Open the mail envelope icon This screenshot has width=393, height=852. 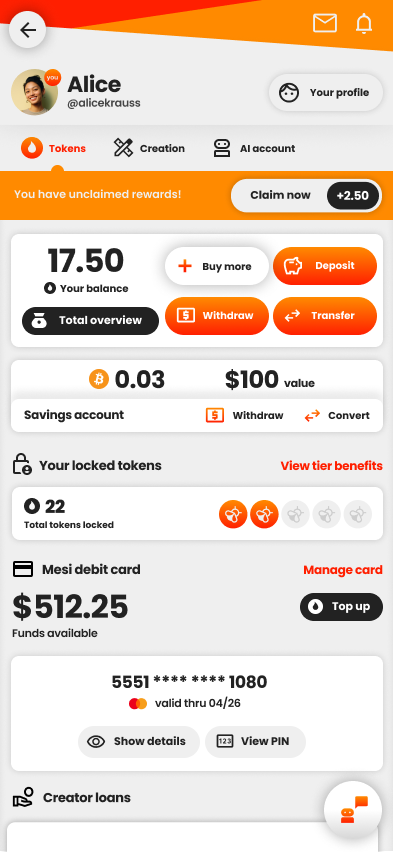point(325,23)
